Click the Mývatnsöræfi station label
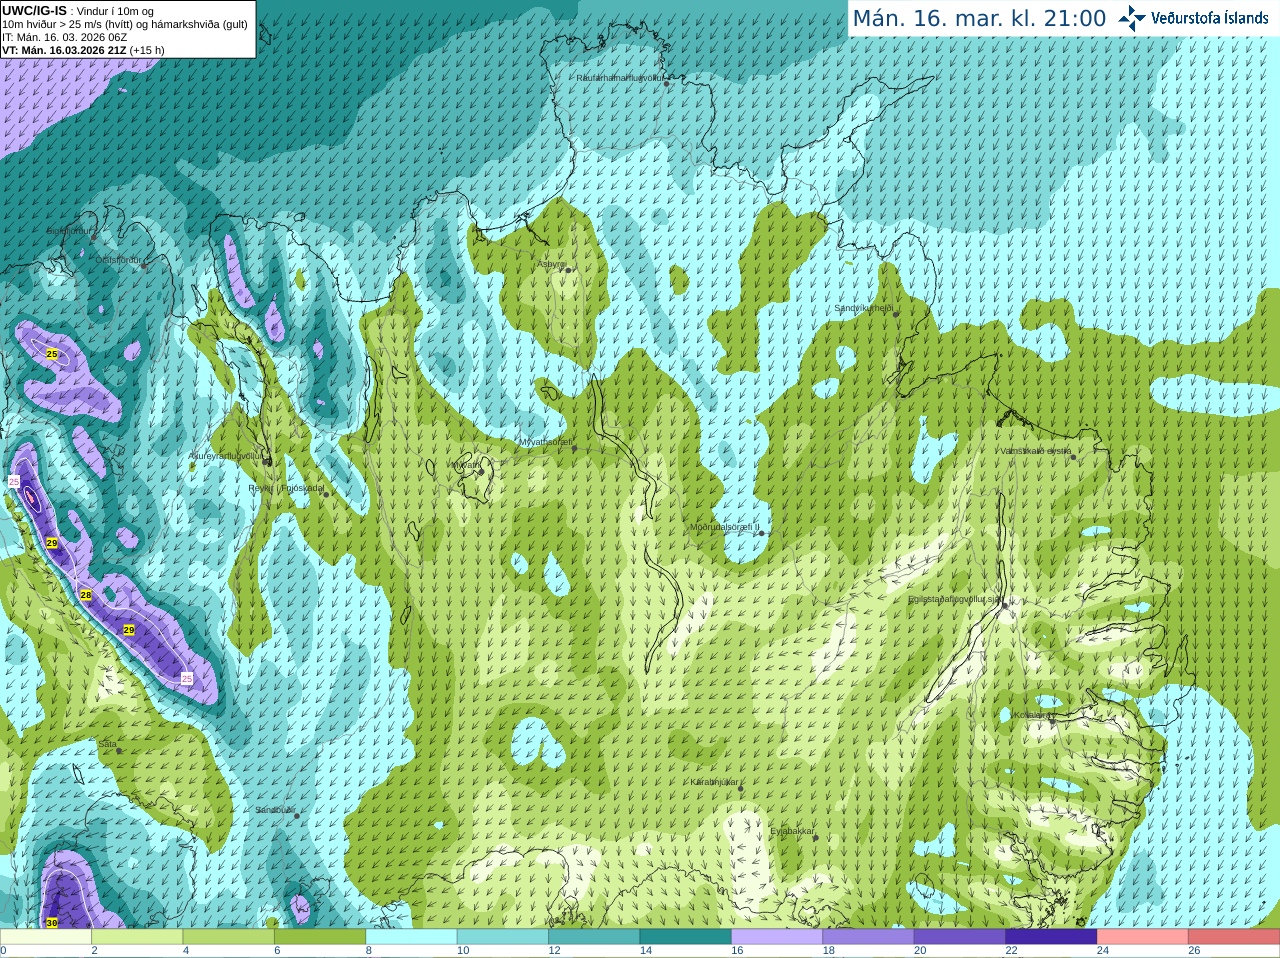Screen dimensions: 1280x958 [546, 441]
